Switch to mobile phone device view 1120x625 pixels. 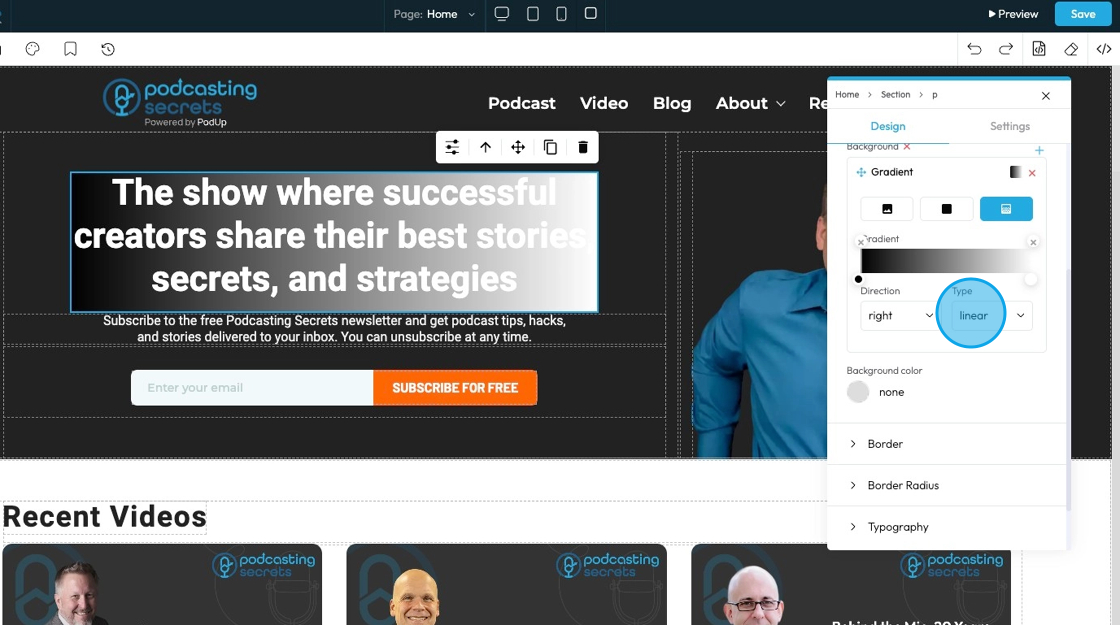[561, 14]
